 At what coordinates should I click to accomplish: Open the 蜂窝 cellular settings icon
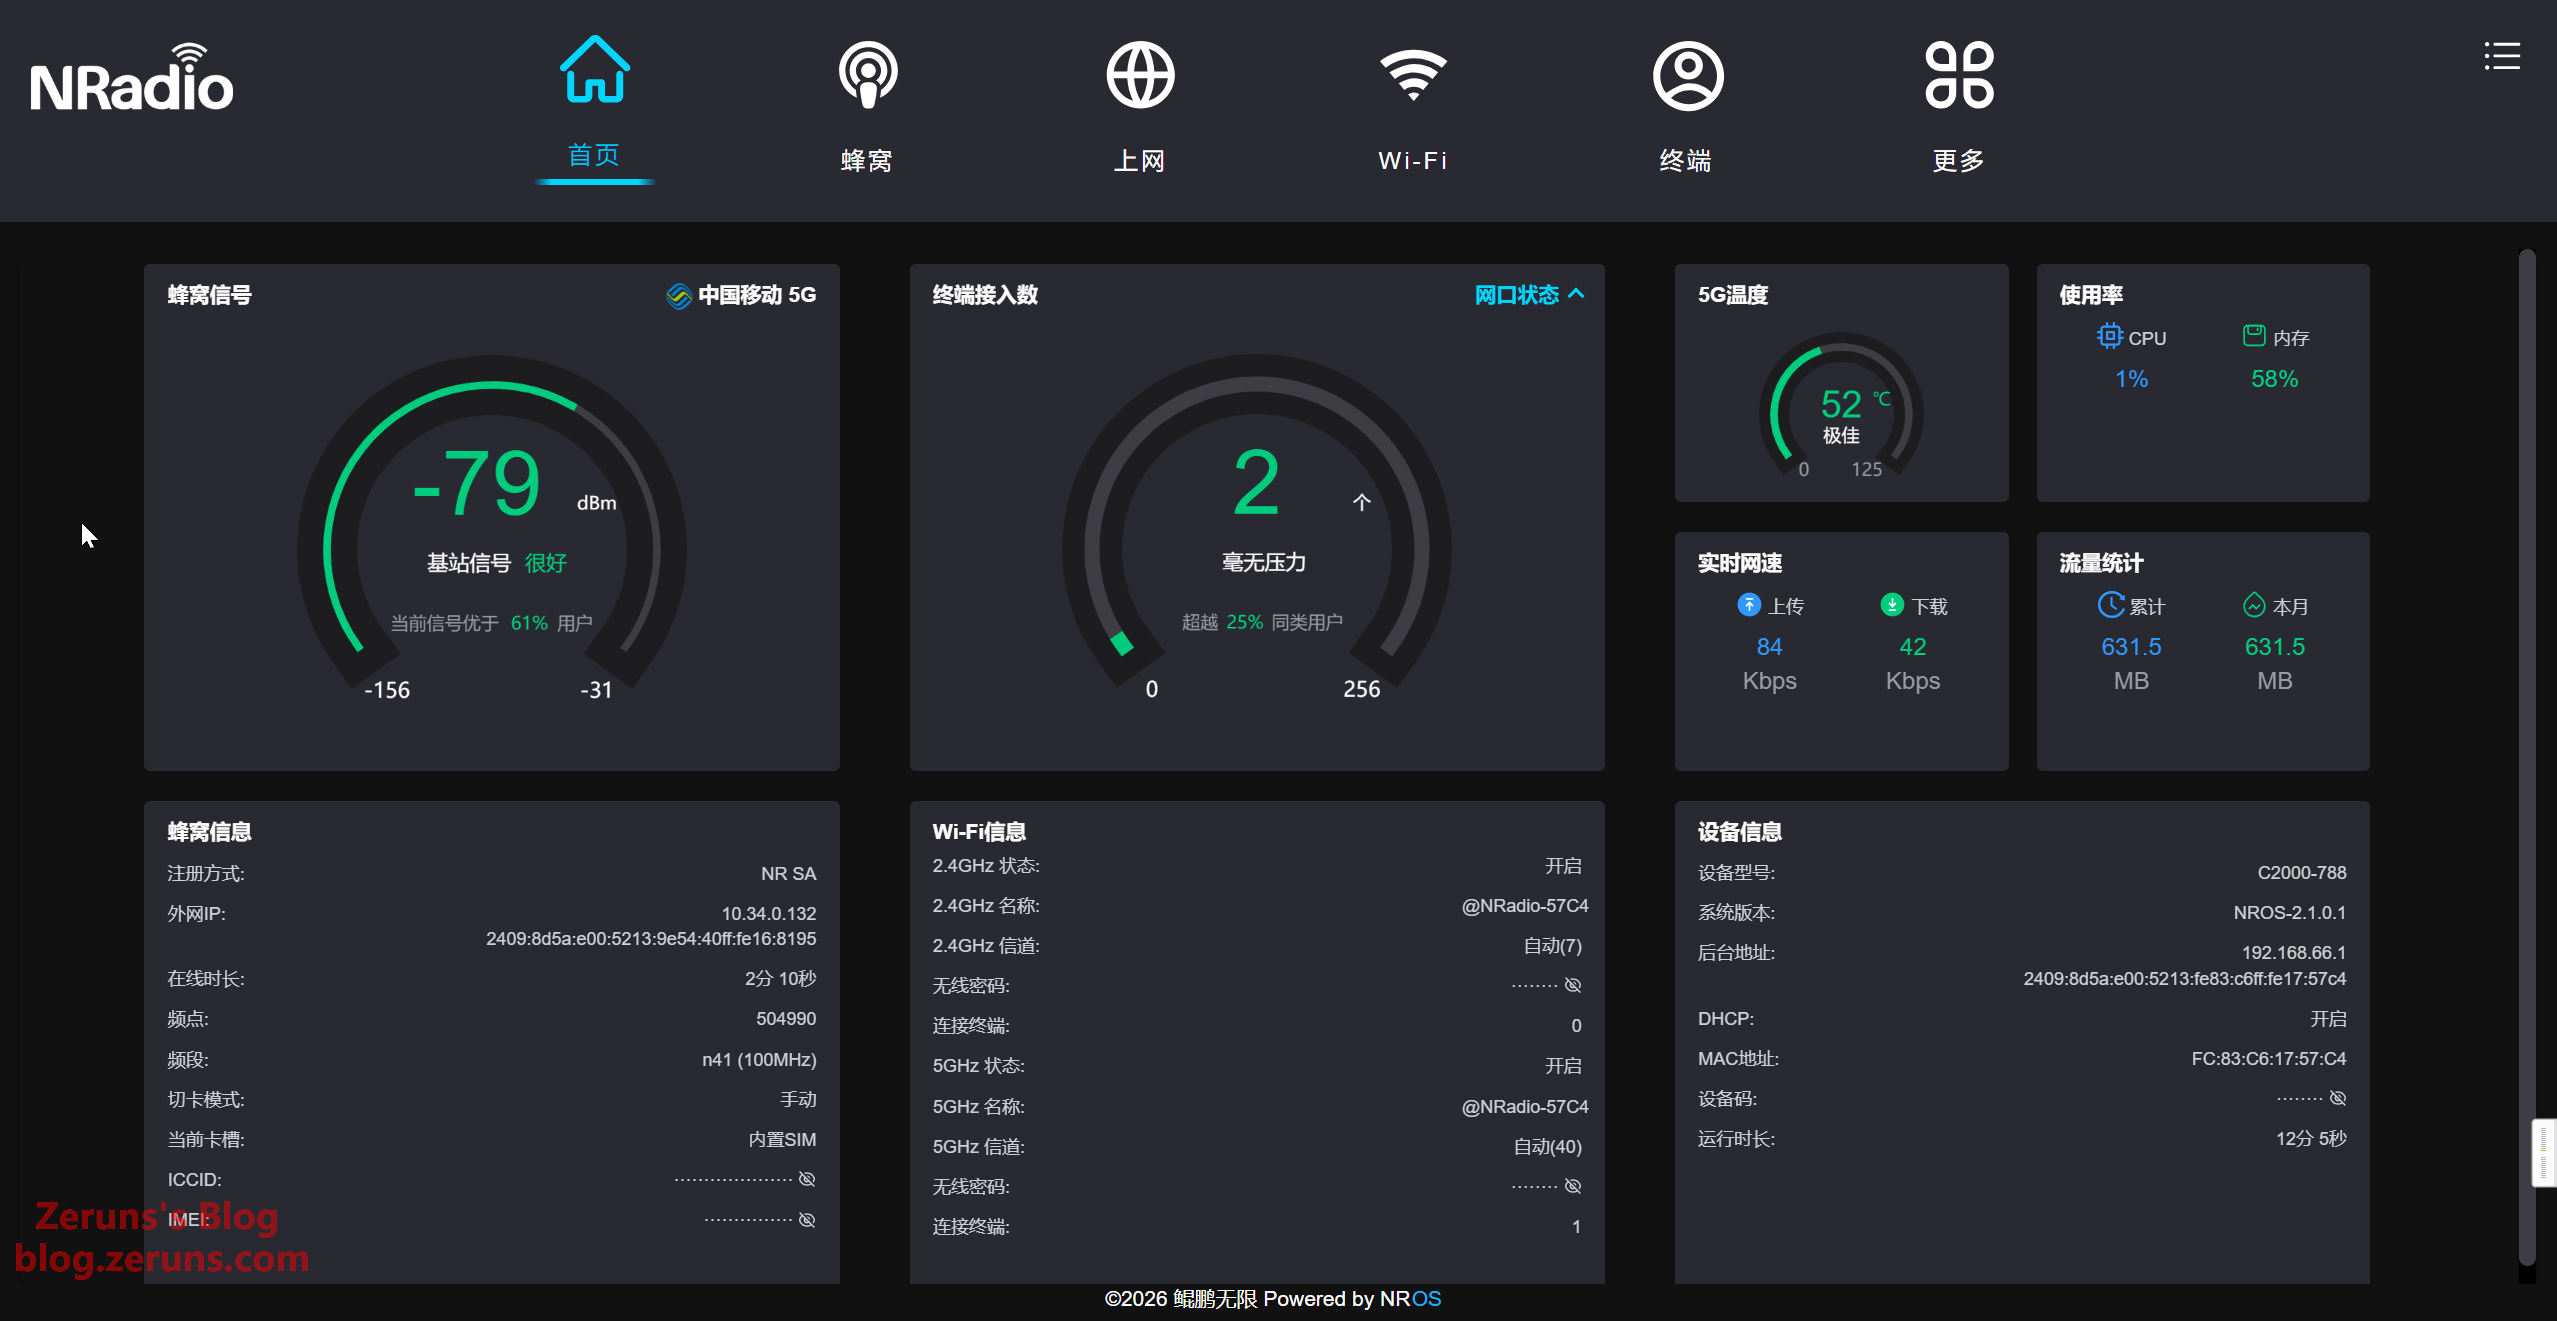867,75
